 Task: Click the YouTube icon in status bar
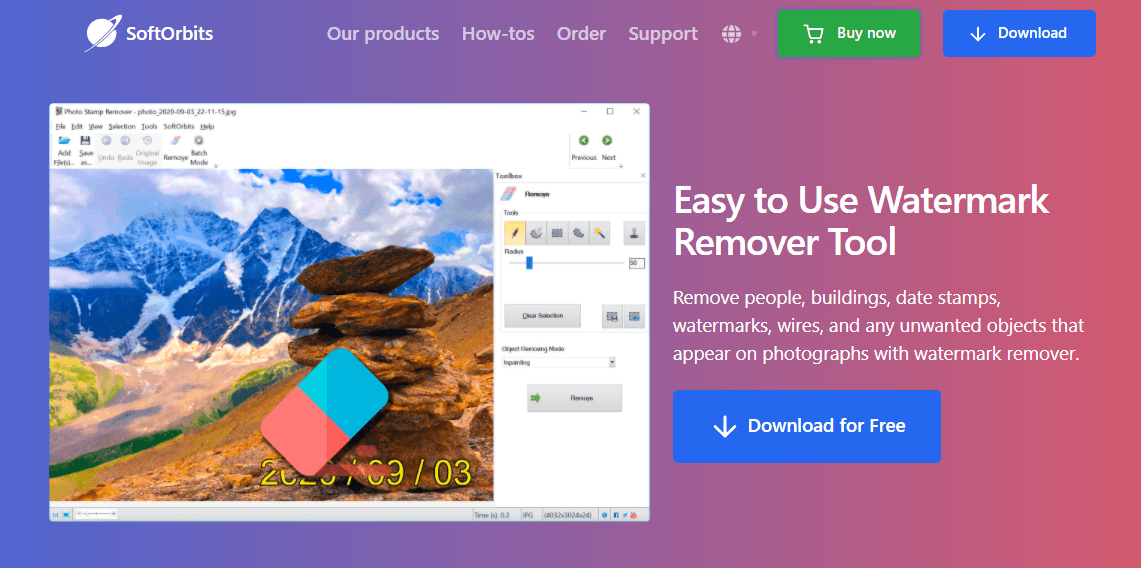pos(633,515)
